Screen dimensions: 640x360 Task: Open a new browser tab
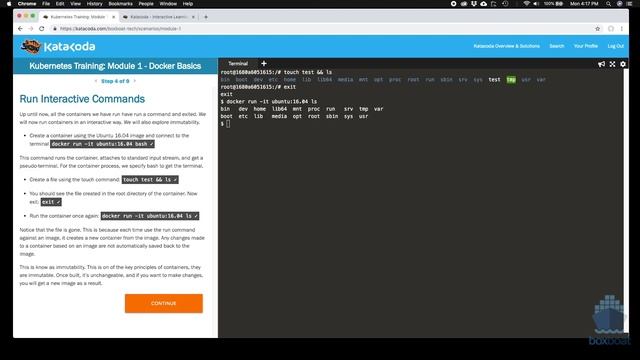(x=206, y=17)
